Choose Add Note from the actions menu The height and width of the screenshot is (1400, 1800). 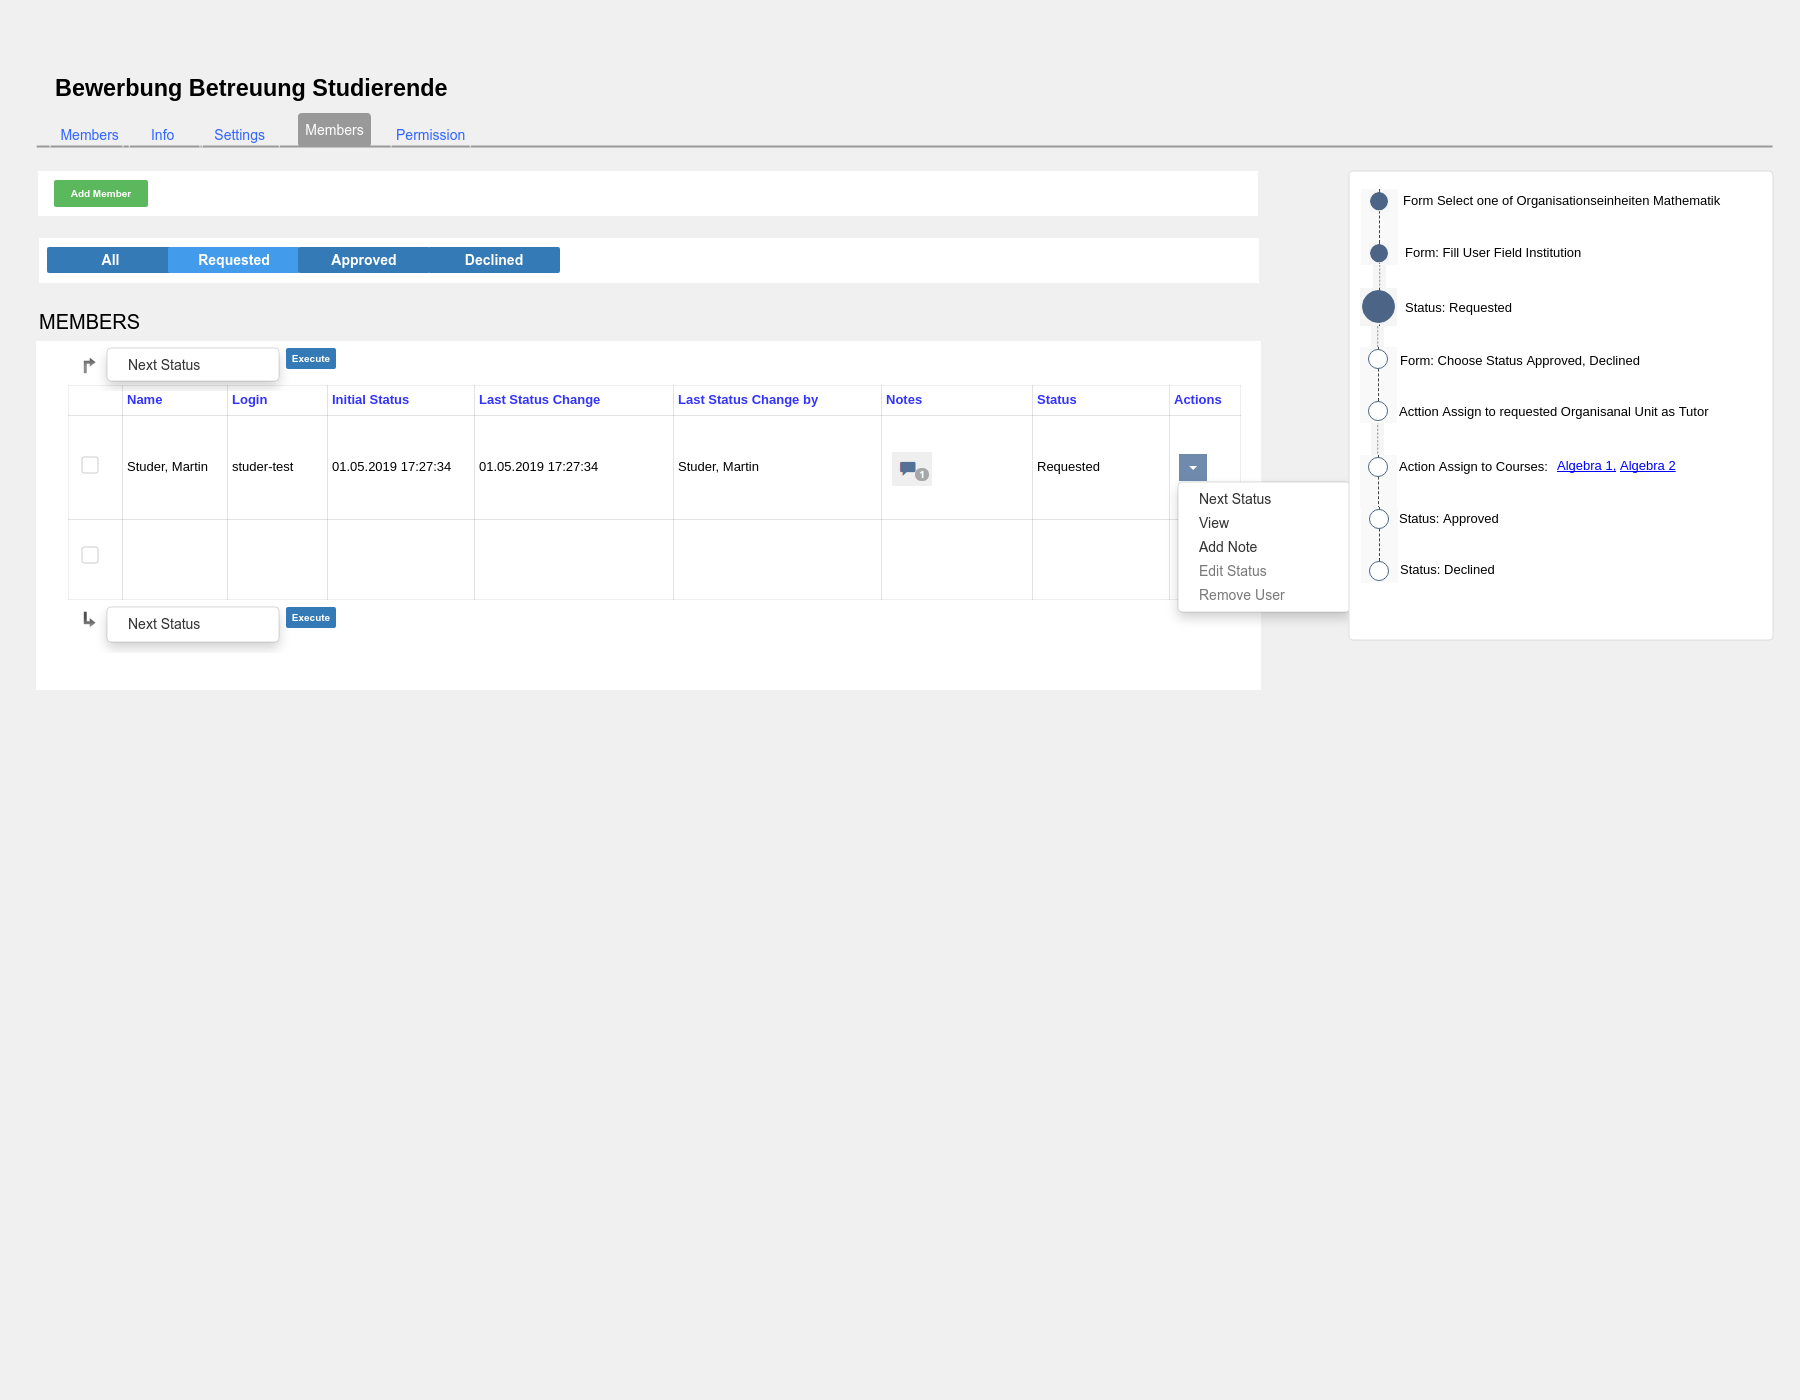1228,547
